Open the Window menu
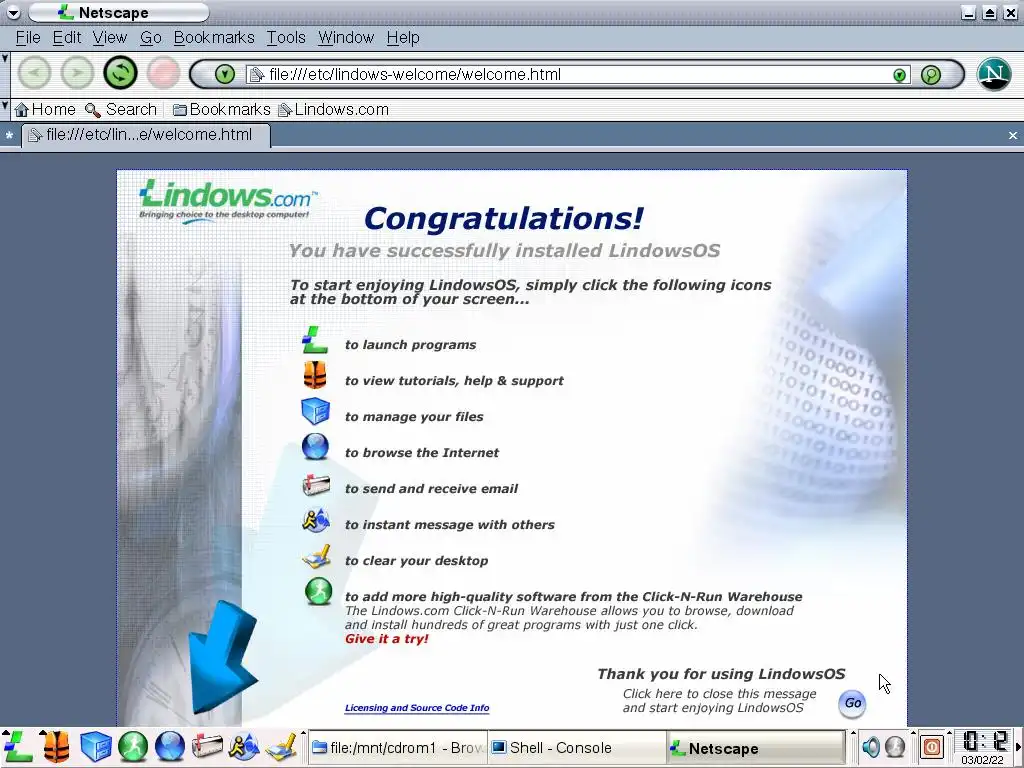 (345, 38)
